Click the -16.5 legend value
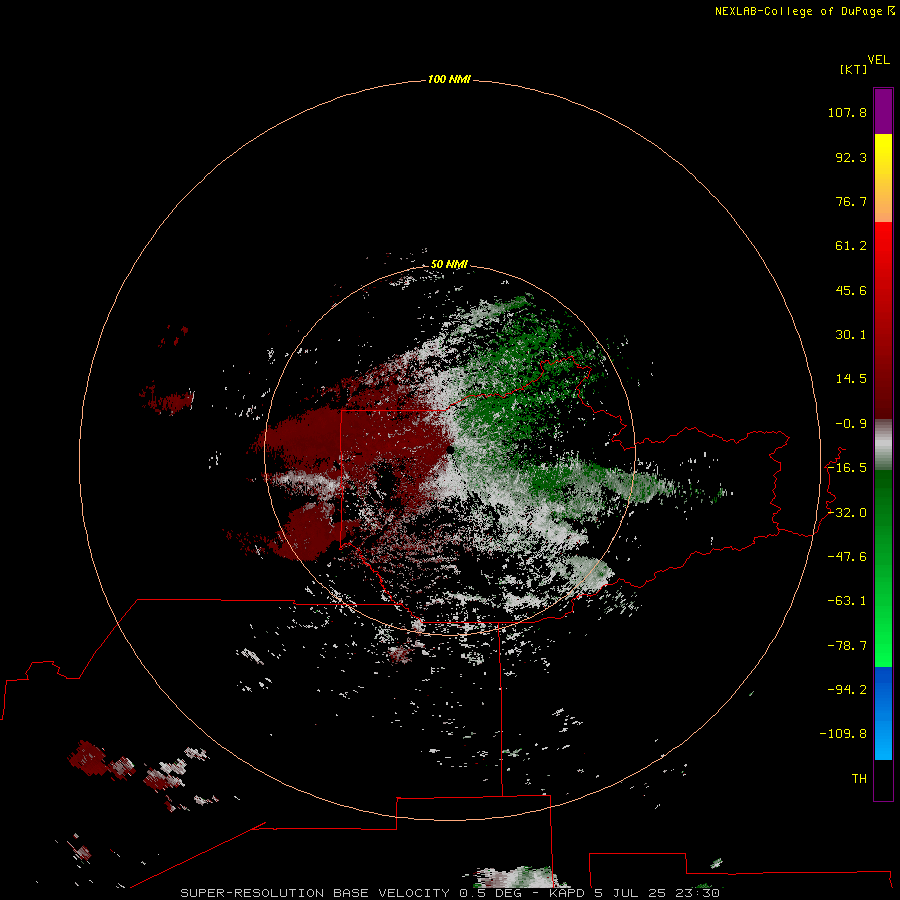The width and height of the screenshot is (900, 900). coord(847,468)
